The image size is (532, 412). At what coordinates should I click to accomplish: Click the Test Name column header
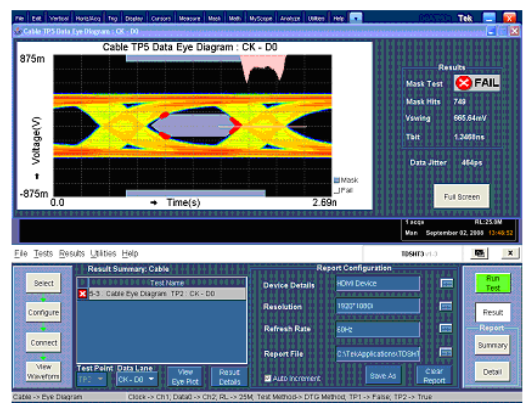point(167,283)
